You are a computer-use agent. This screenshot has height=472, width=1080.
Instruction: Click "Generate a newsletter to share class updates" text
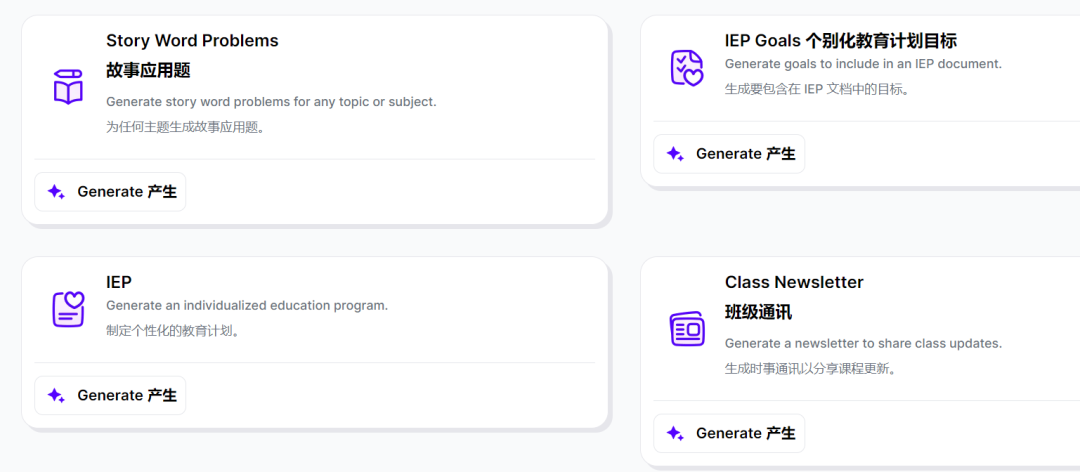click(x=863, y=343)
